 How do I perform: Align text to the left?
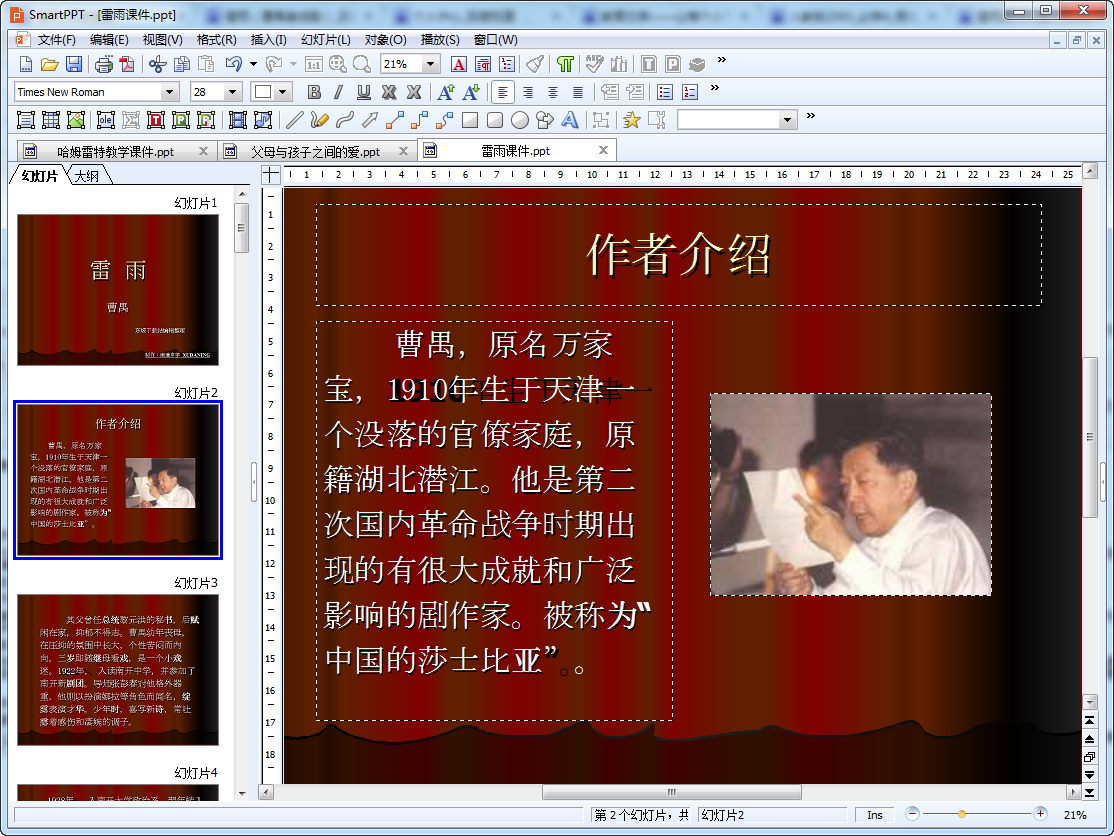(503, 92)
